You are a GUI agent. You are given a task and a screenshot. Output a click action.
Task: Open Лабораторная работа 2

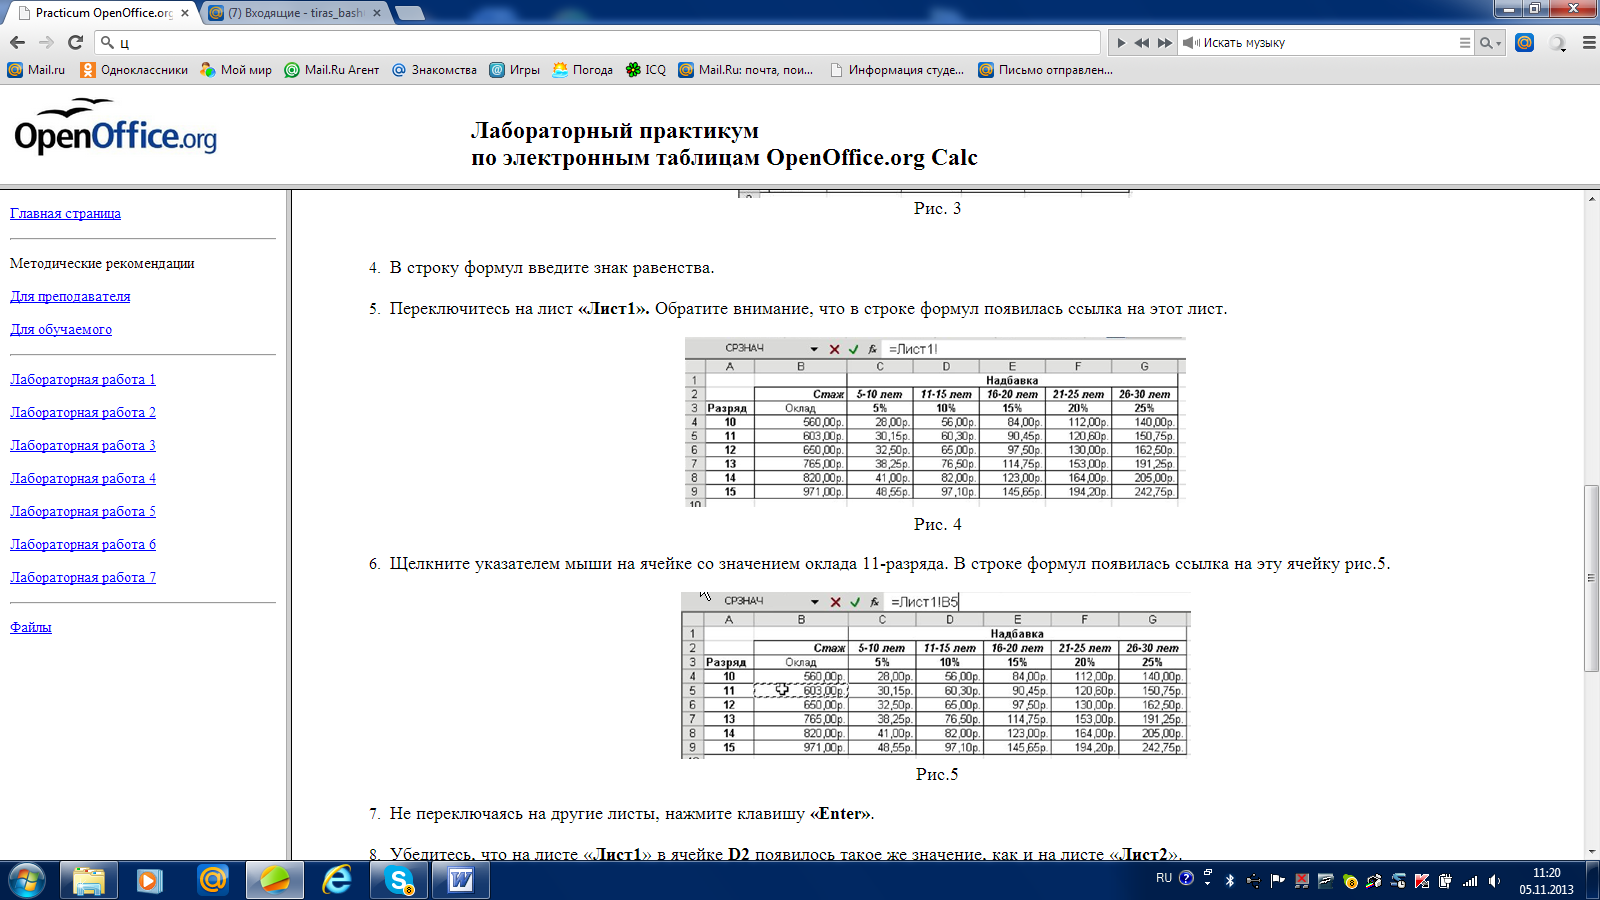pos(83,412)
